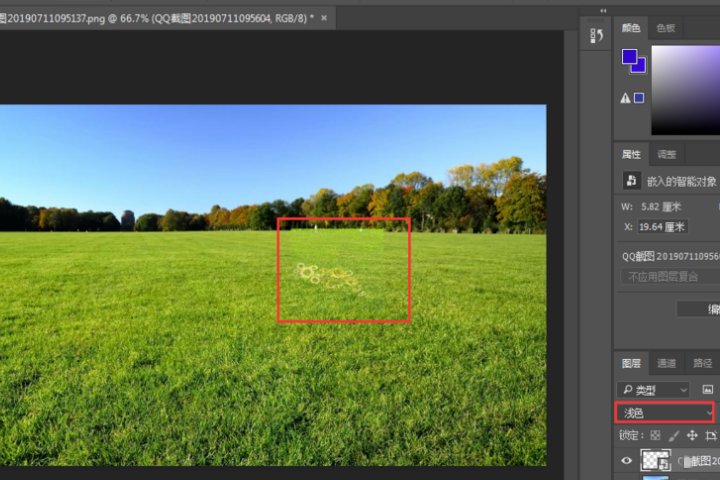Open the 浅色 blend mode dropdown

tap(664, 413)
